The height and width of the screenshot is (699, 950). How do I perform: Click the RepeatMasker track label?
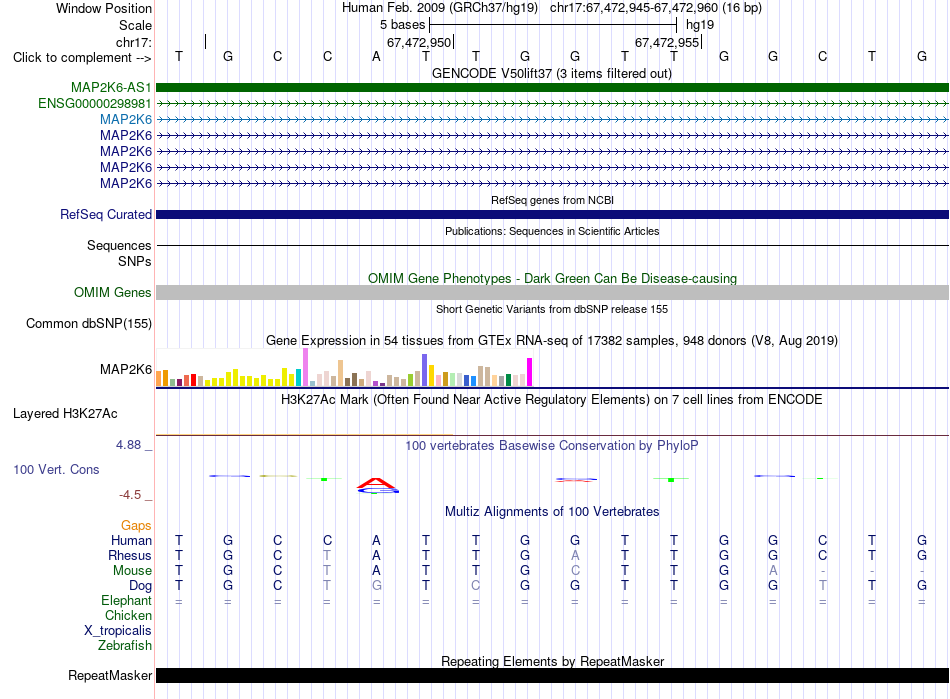point(110,675)
